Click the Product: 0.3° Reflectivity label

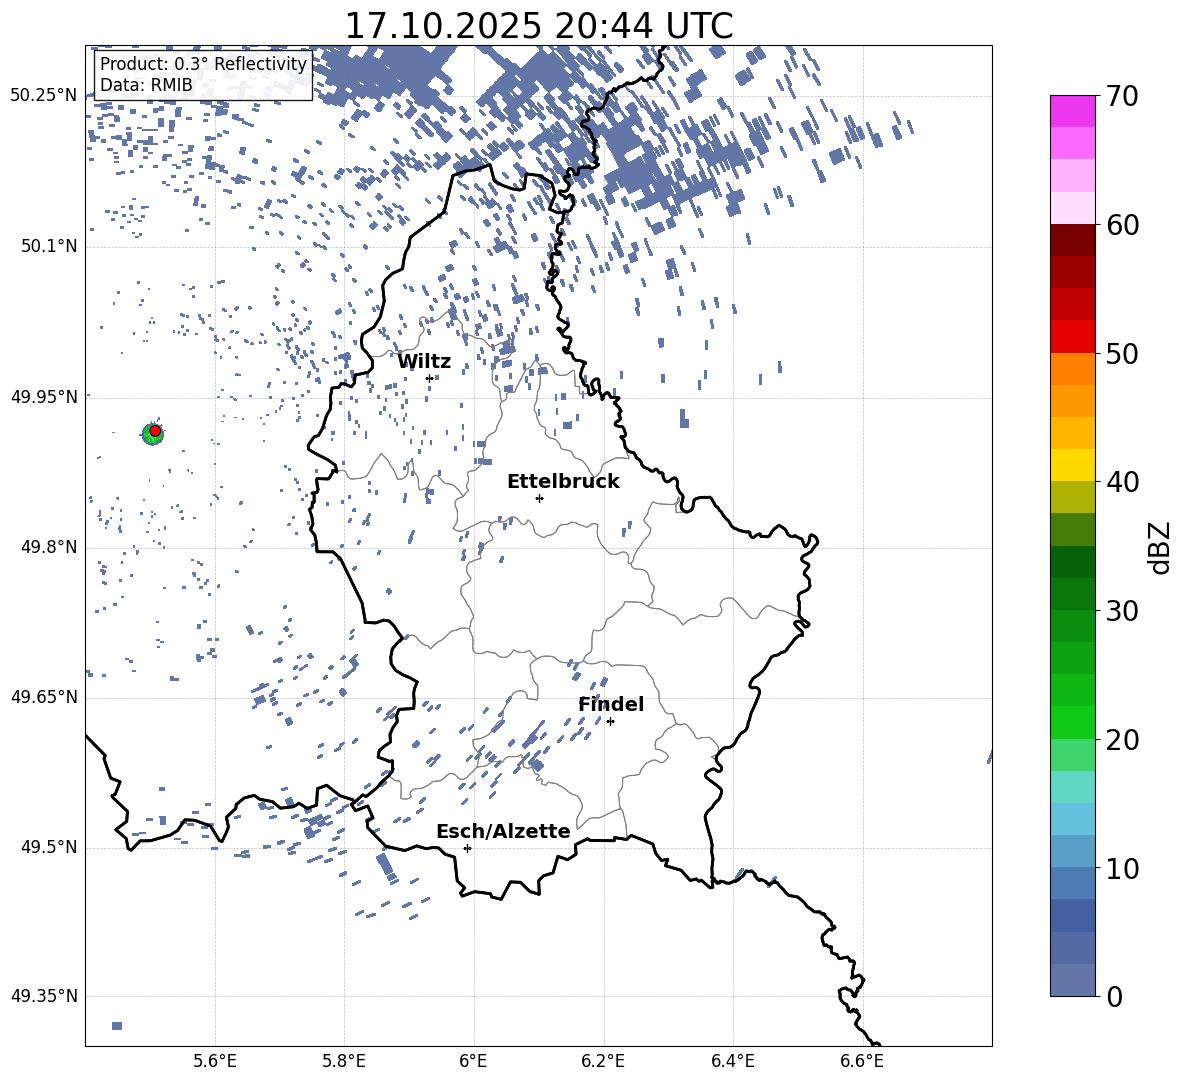[x=203, y=64]
